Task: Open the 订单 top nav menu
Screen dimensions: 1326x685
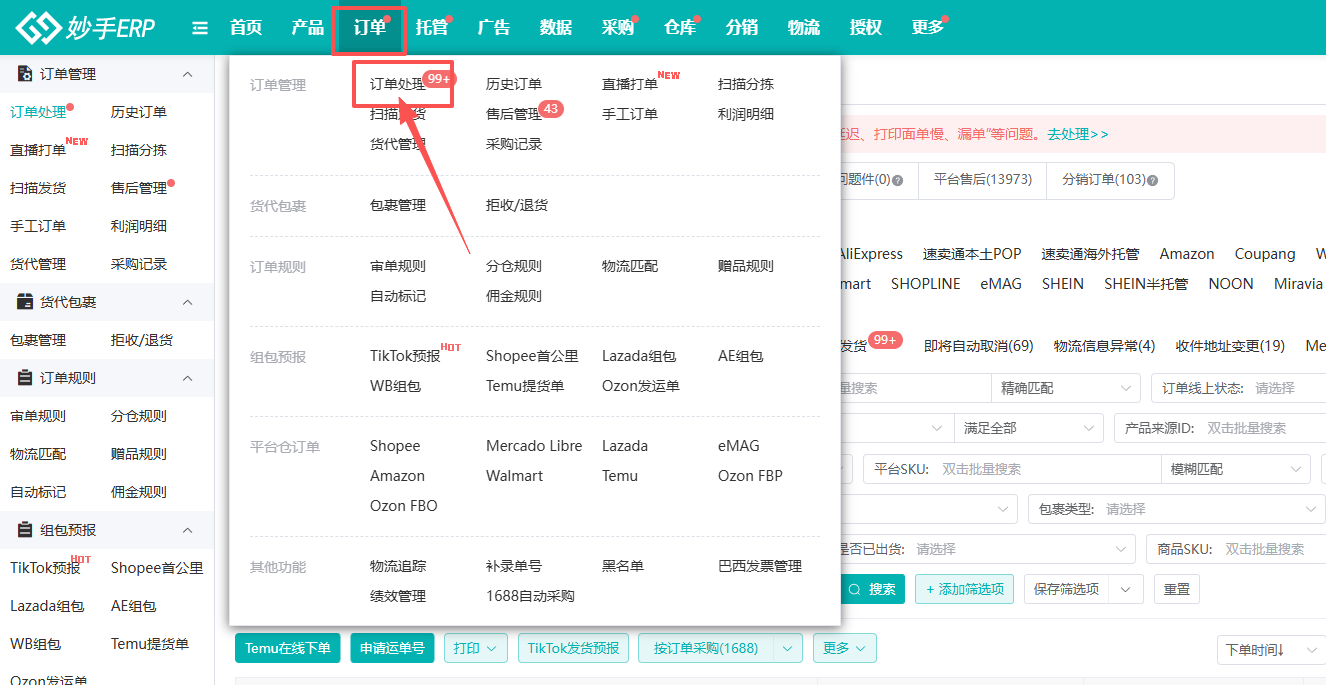Action: pos(370,28)
